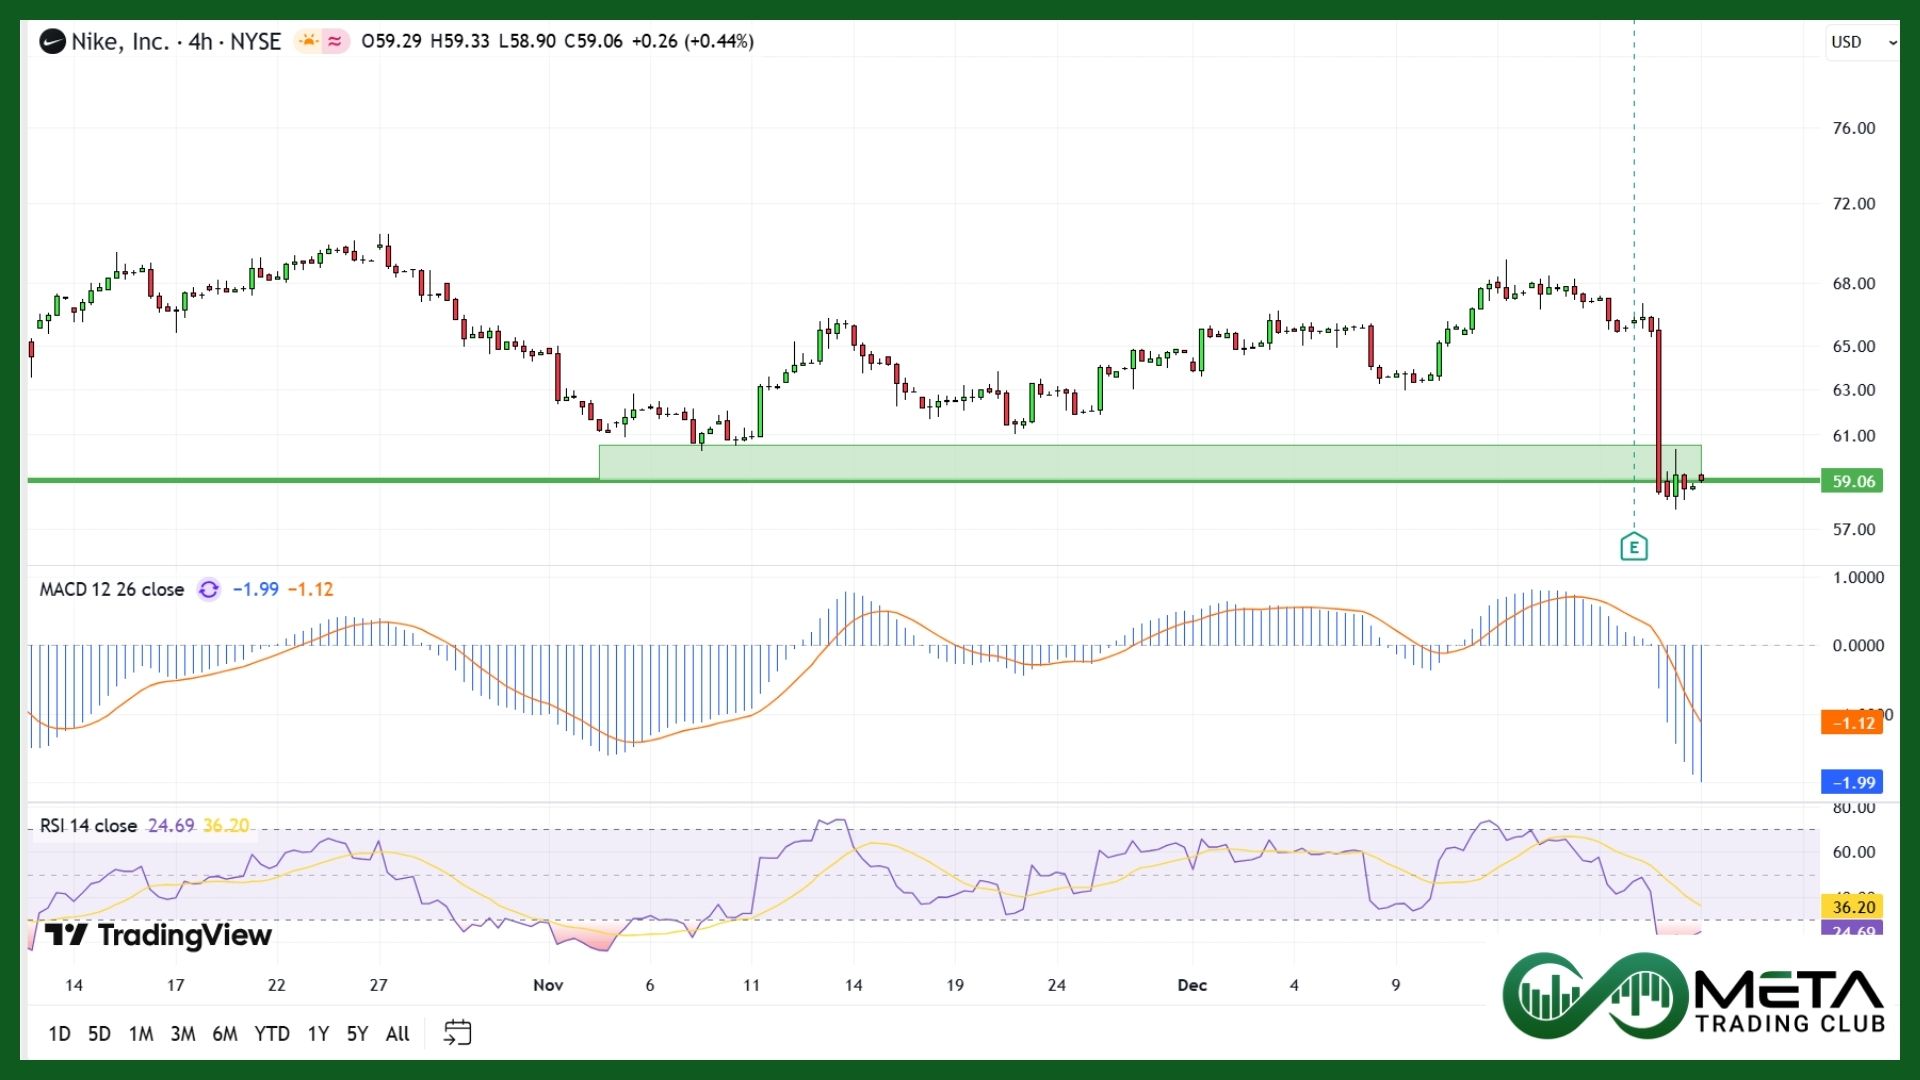The image size is (1920, 1080).
Task: Open the go-to-date calendar icon
Action: tap(457, 1033)
